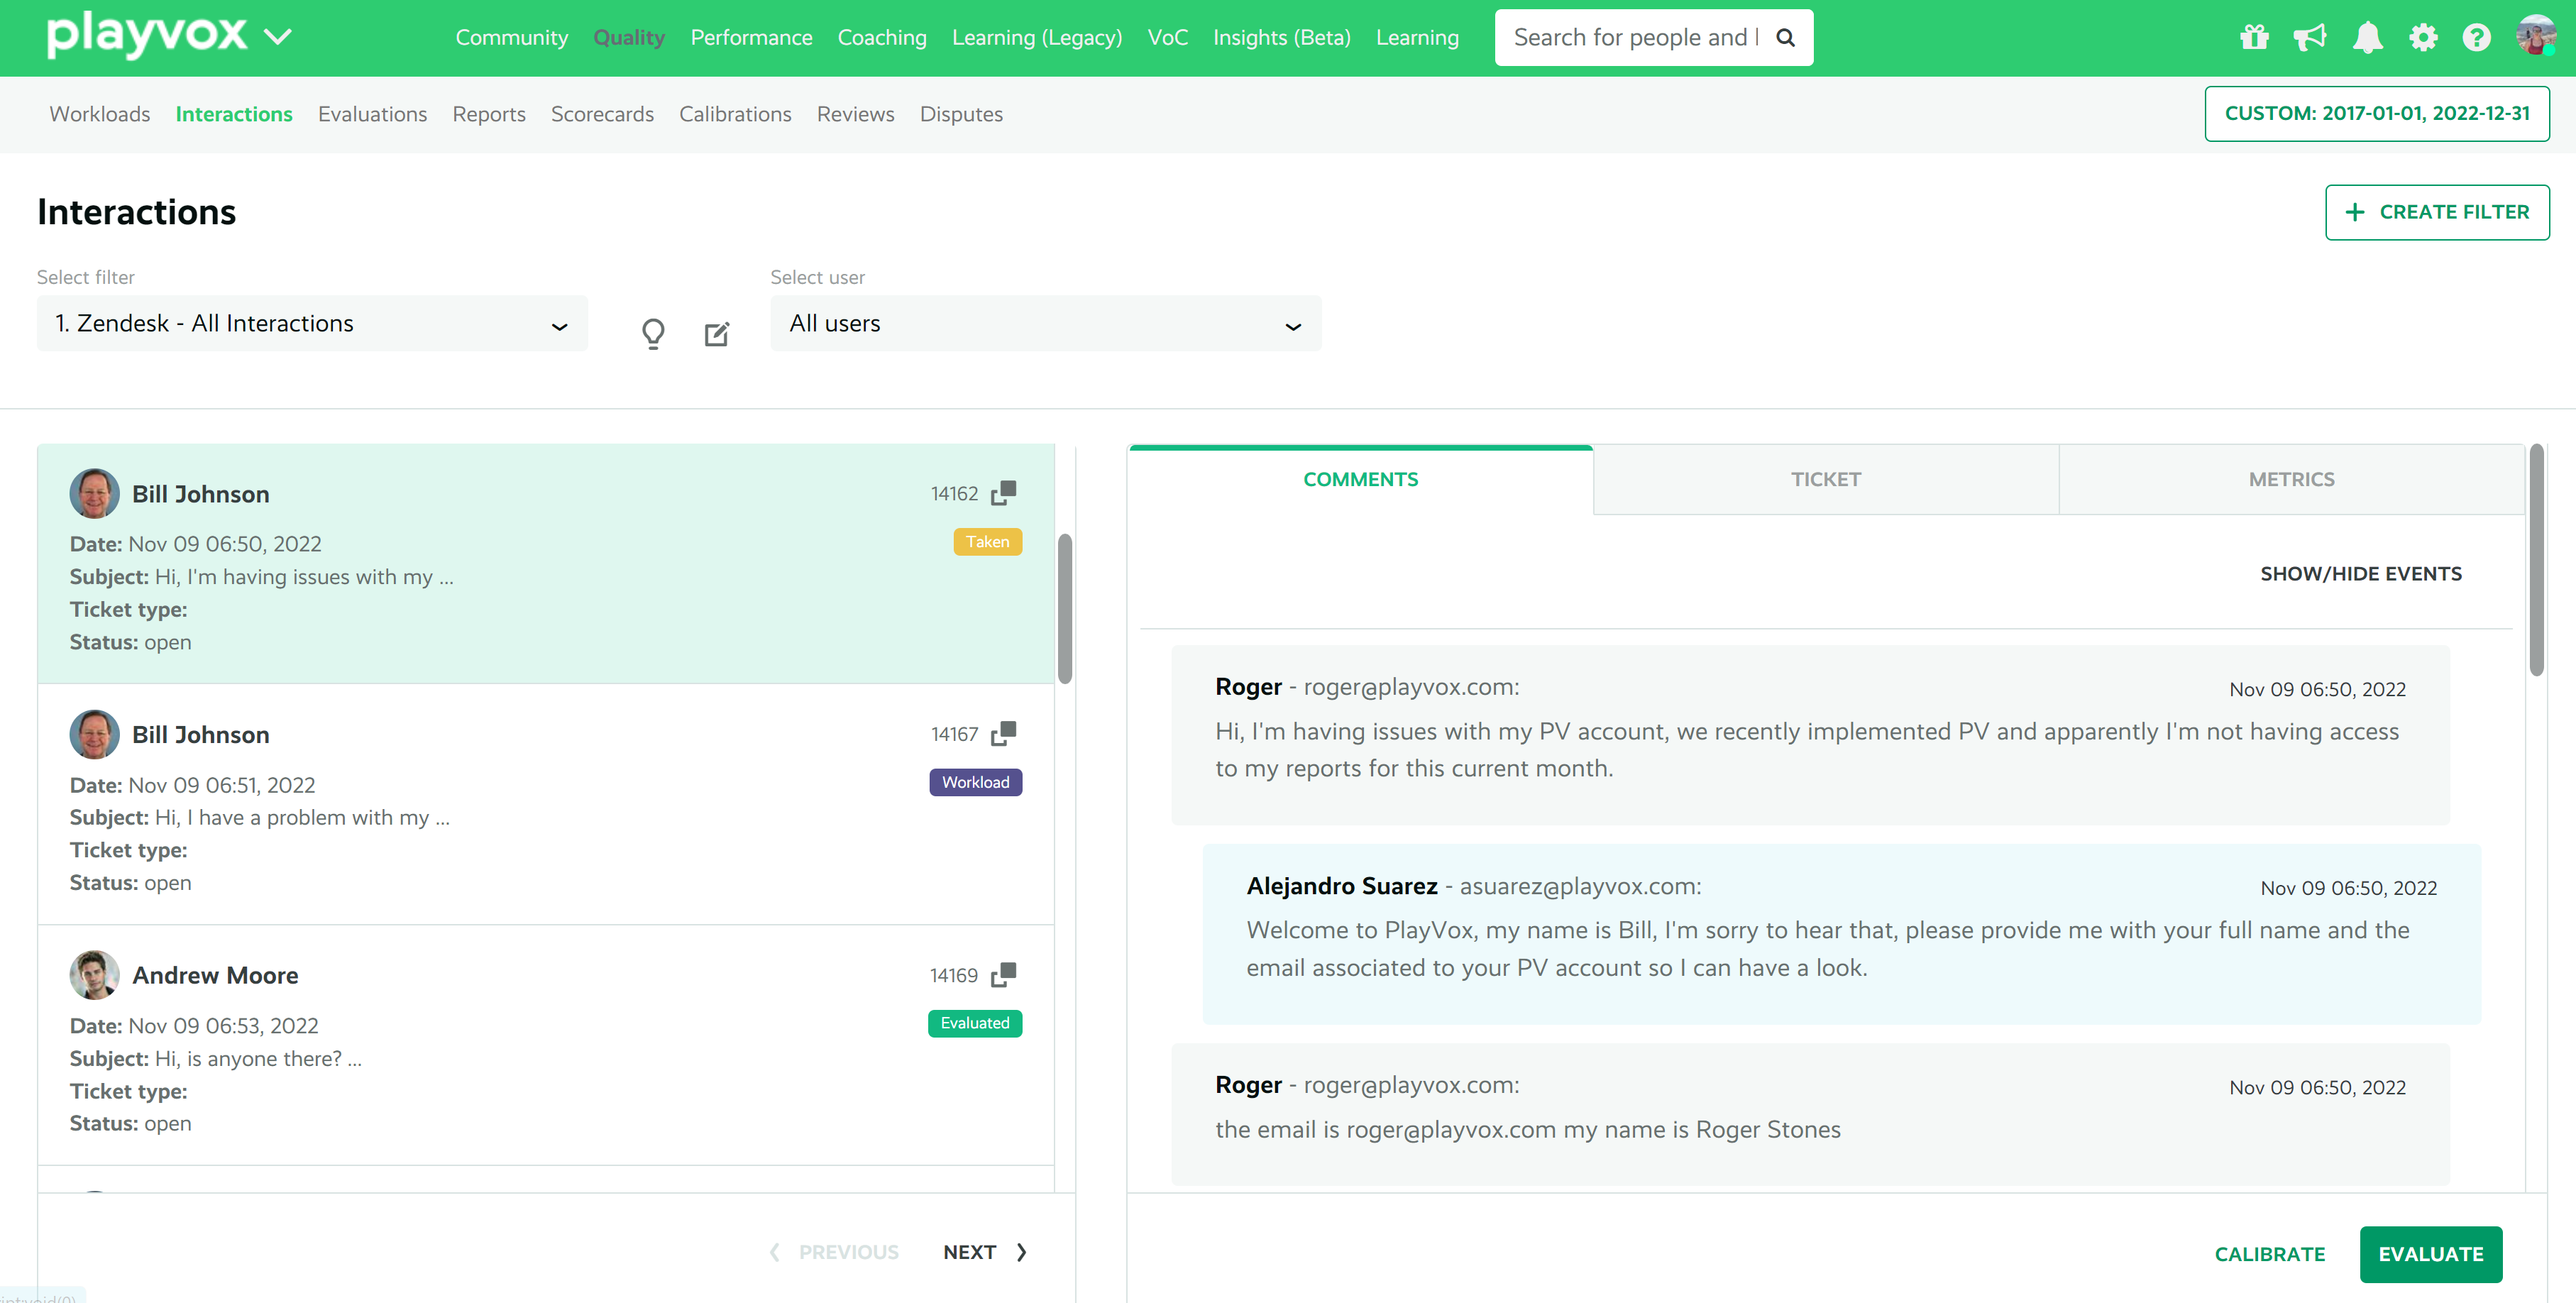Open the settings gear icon

click(x=2424, y=37)
